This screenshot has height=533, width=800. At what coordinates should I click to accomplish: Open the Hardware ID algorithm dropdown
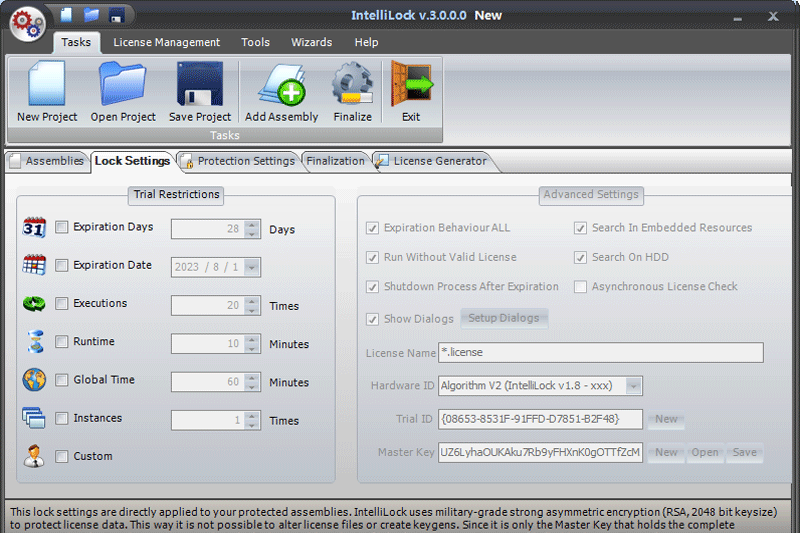633,386
